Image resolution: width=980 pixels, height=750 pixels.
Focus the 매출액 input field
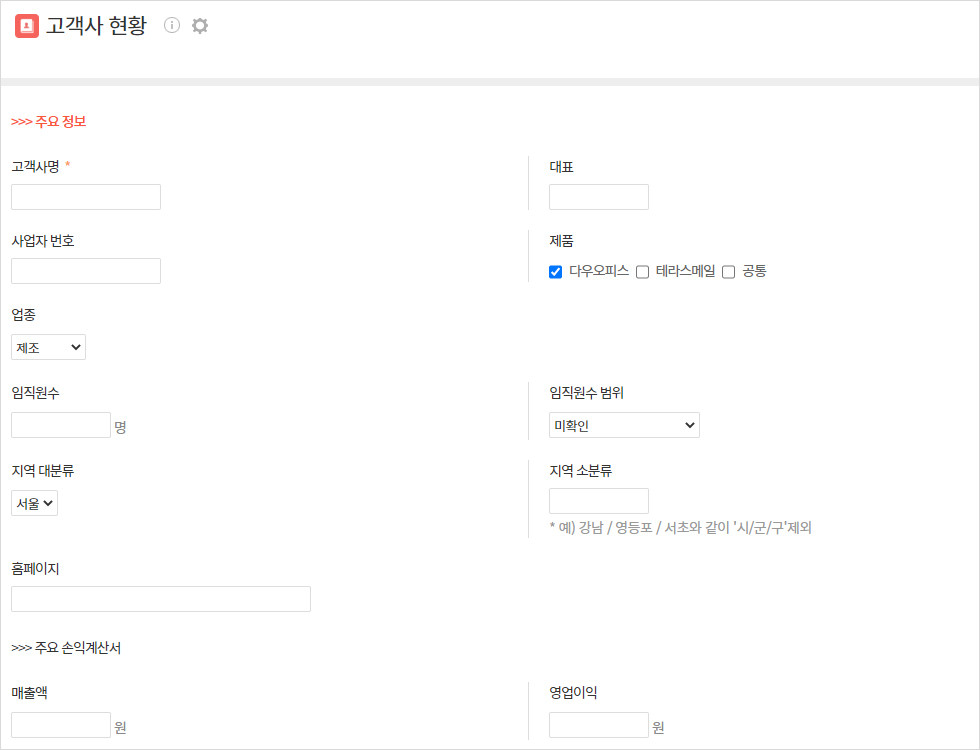[61, 725]
